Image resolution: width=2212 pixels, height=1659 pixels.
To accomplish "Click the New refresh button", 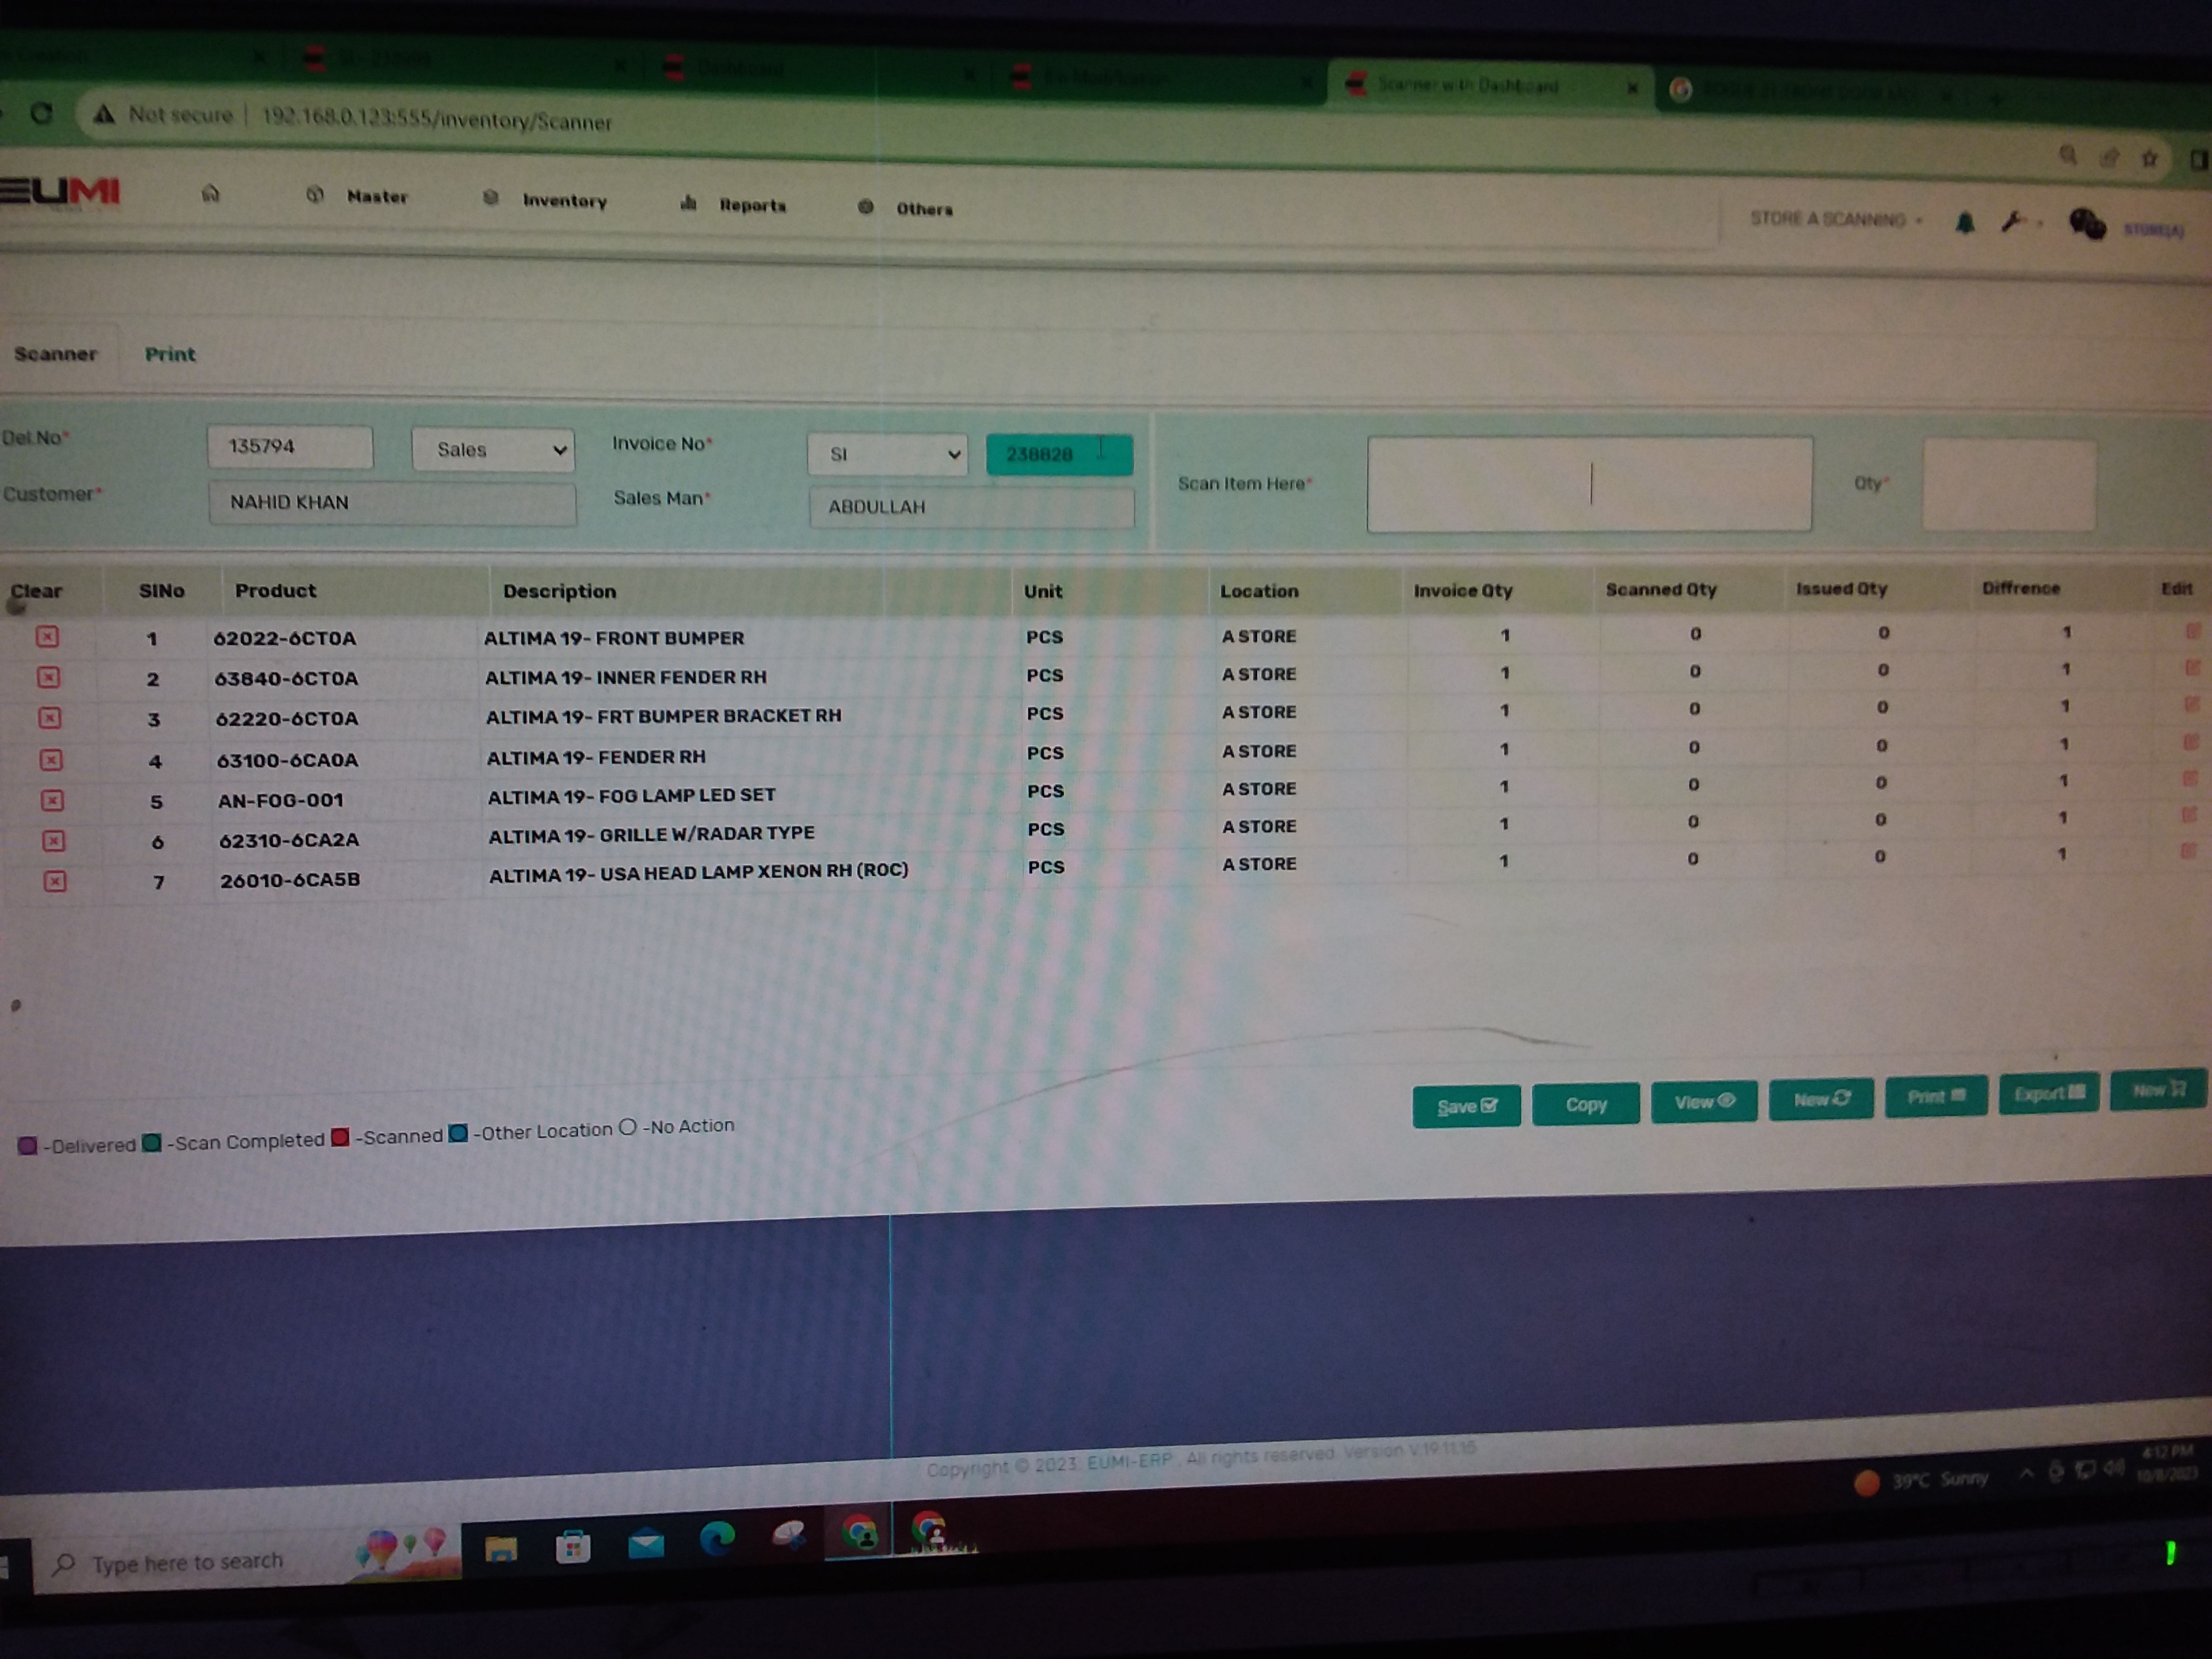I will coord(1821,1099).
